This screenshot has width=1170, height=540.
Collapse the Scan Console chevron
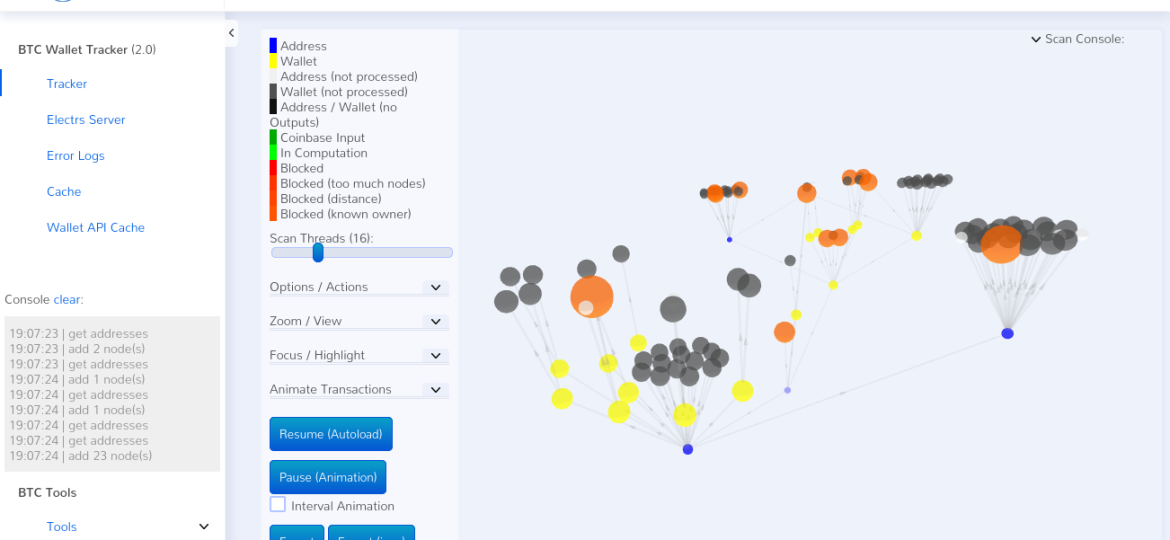[1036, 40]
